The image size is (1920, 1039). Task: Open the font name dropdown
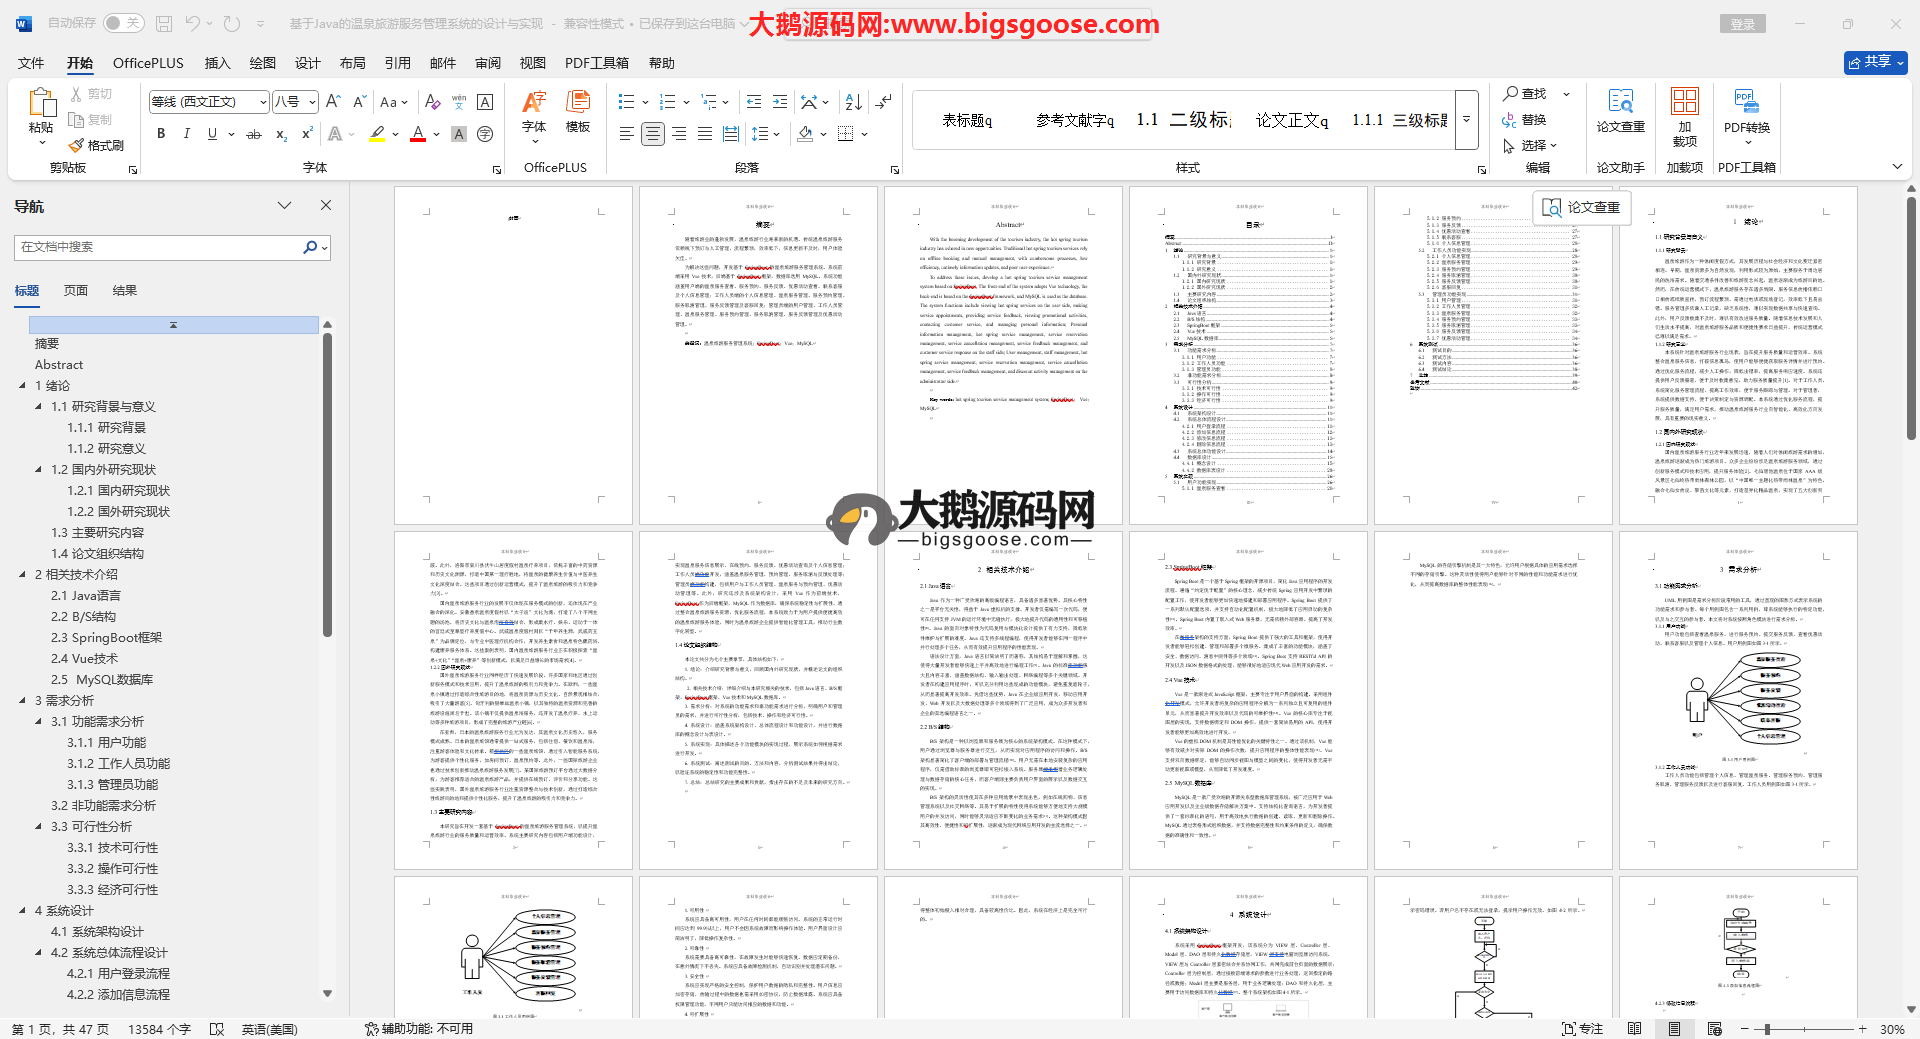(263, 102)
